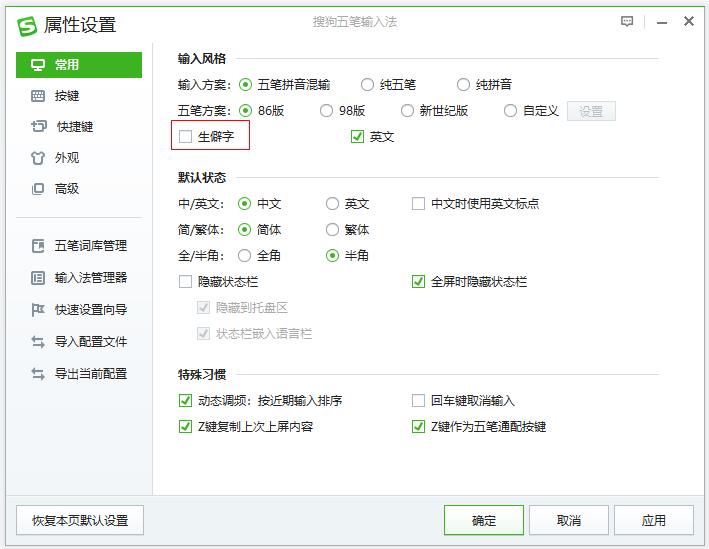
Task: Open the 高级 advanced settings icon
Action: (x=38, y=189)
